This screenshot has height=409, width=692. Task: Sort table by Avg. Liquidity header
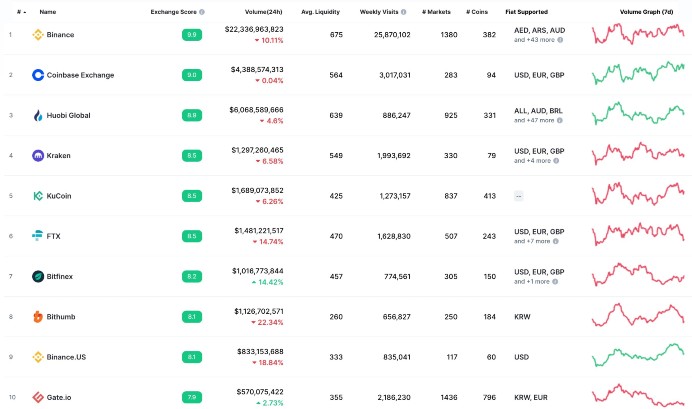[320, 12]
